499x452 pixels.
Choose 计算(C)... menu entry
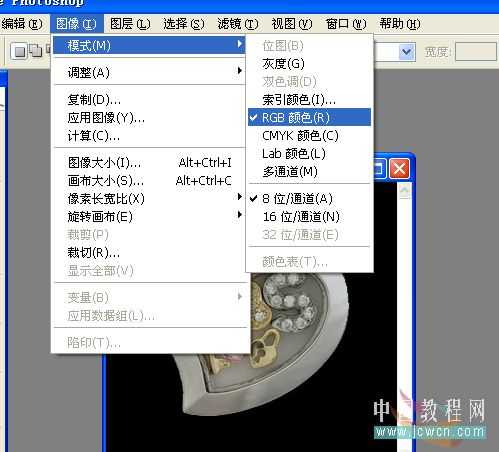pyautogui.click(x=149, y=136)
